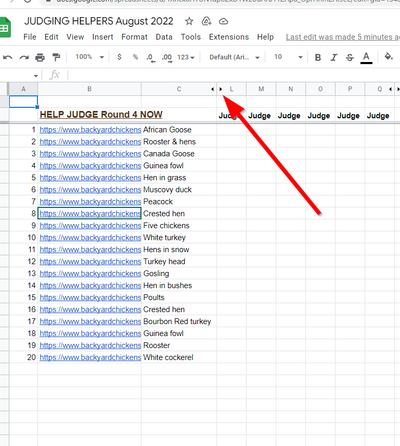This screenshot has width=400, height=446.
Task: Open the text color picker
Action: point(366,57)
